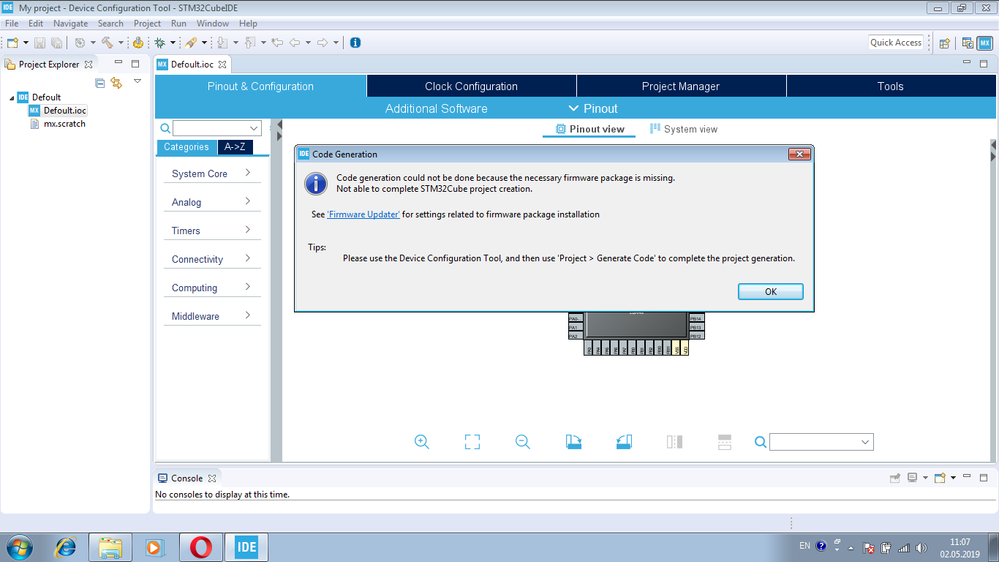The height and width of the screenshot is (562, 999).
Task: Open the Project menu
Action: click(147, 24)
